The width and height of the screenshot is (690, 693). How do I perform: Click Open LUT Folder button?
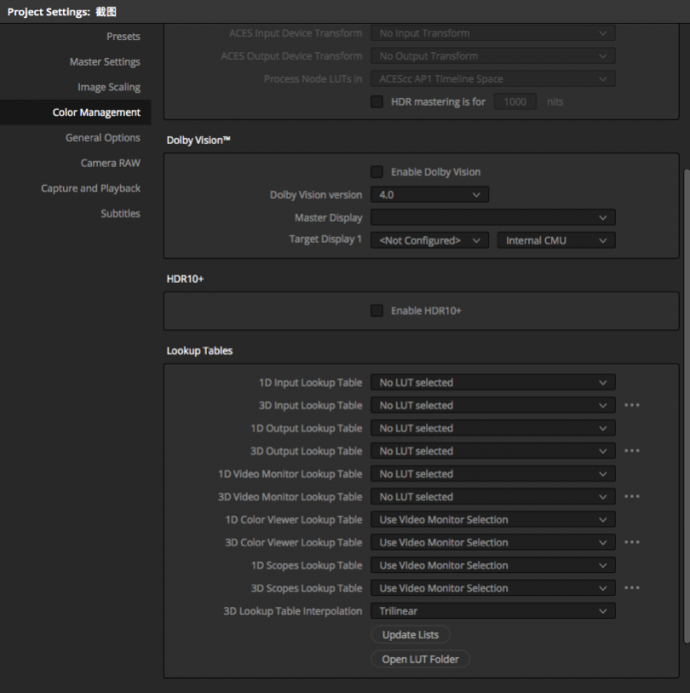click(420, 659)
